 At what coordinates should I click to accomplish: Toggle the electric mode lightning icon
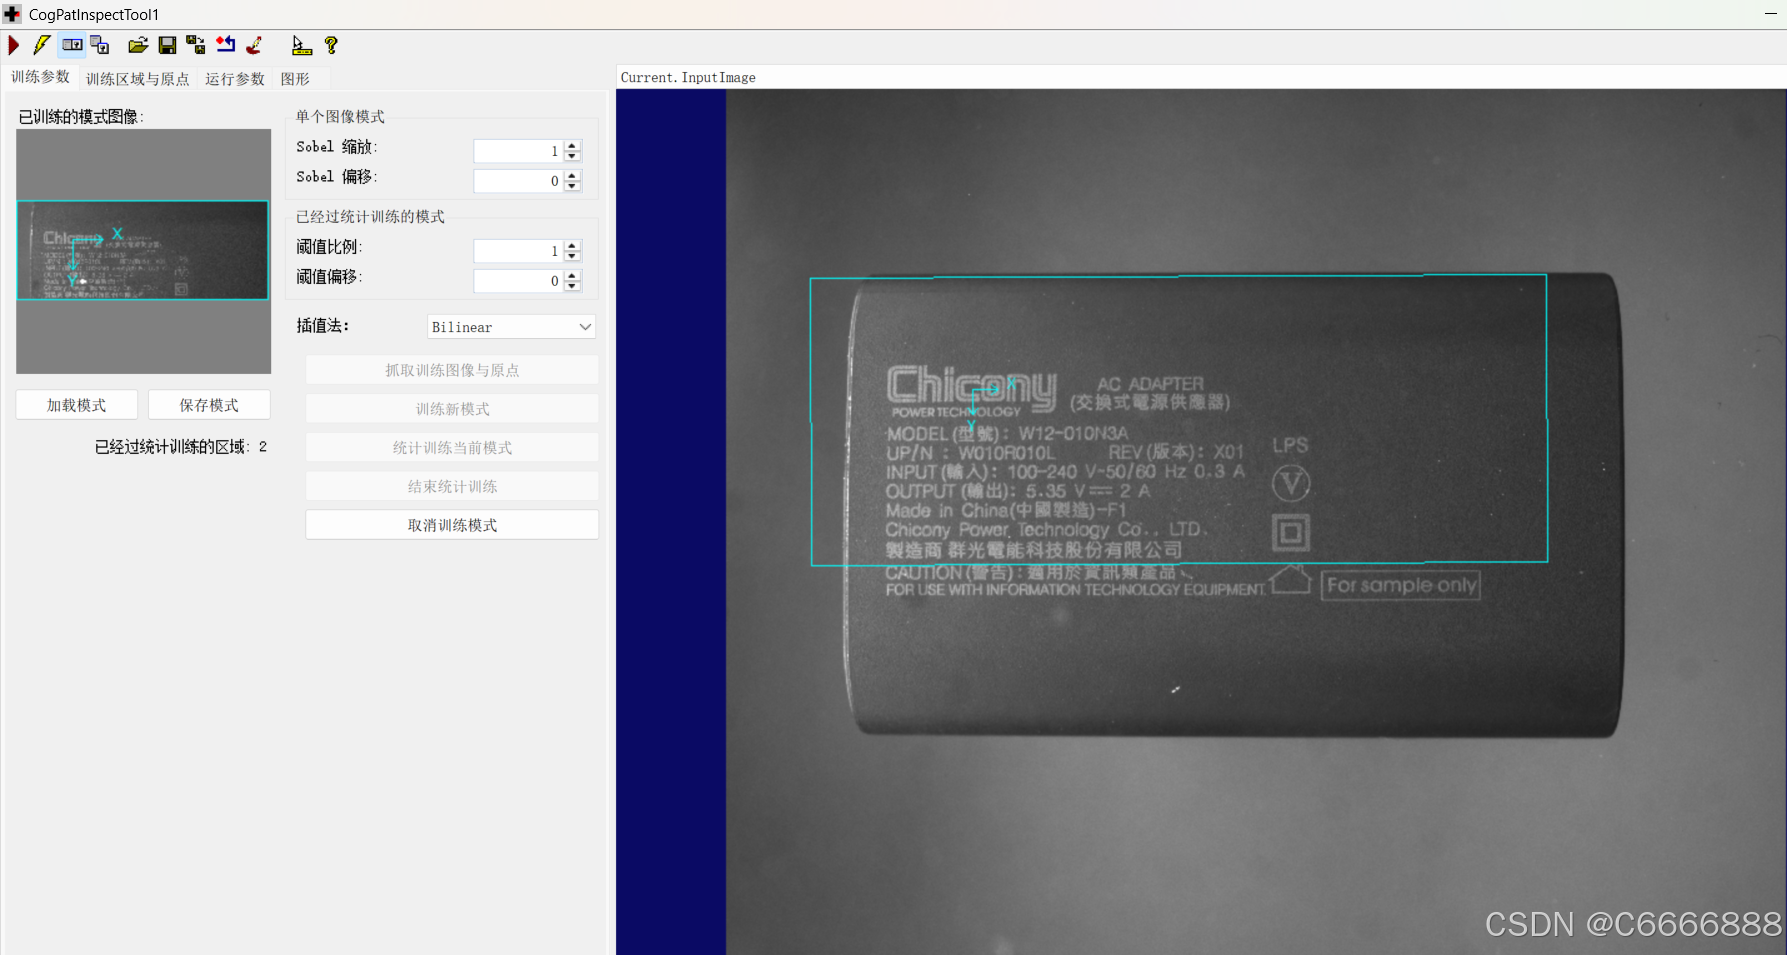42,45
